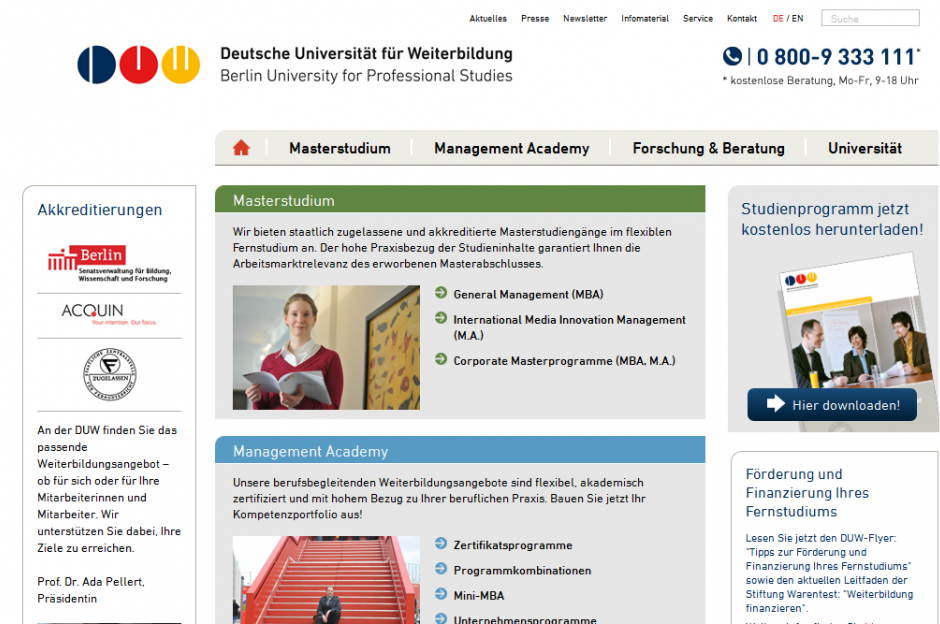Click arrow icon beside General Management (MBA)
The height and width of the screenshot is (624, 940).
tap(441, 293)
